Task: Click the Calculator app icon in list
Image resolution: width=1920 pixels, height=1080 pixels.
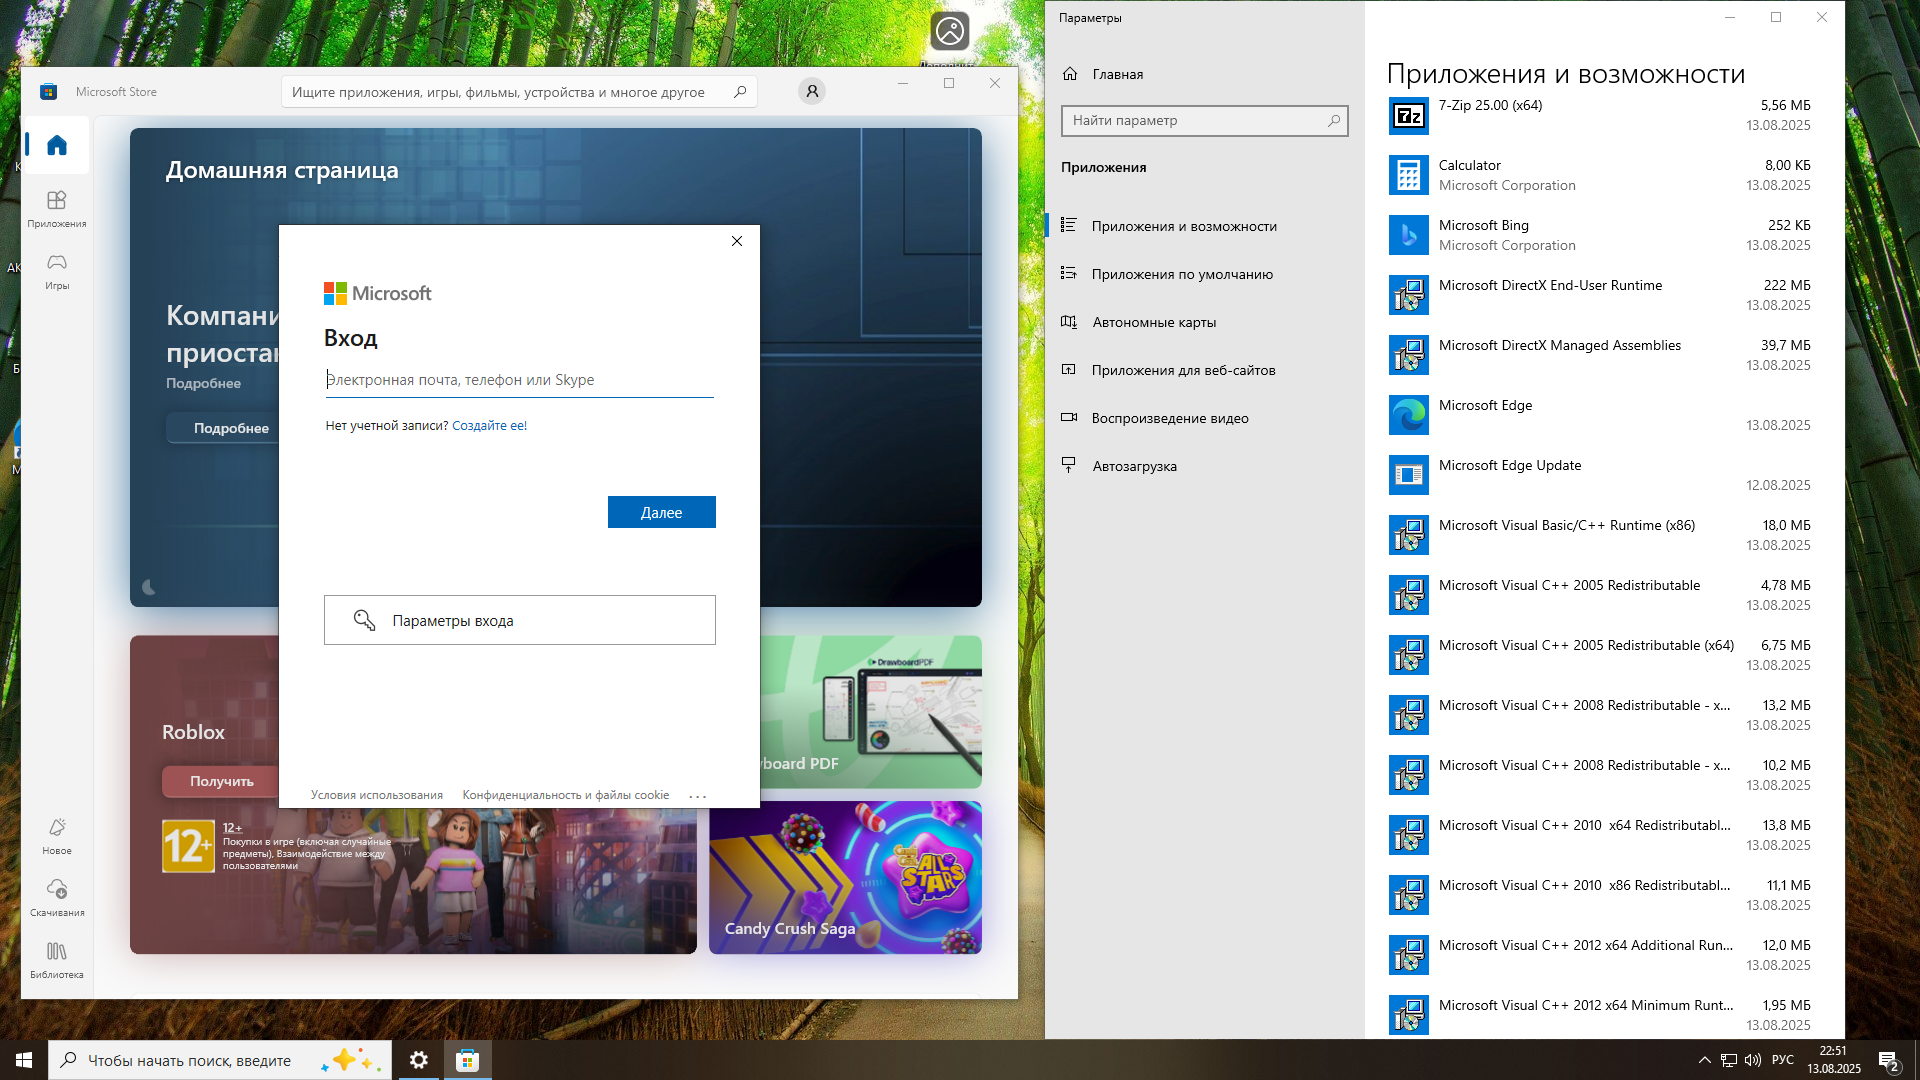Action: [x=1409, y=175]
